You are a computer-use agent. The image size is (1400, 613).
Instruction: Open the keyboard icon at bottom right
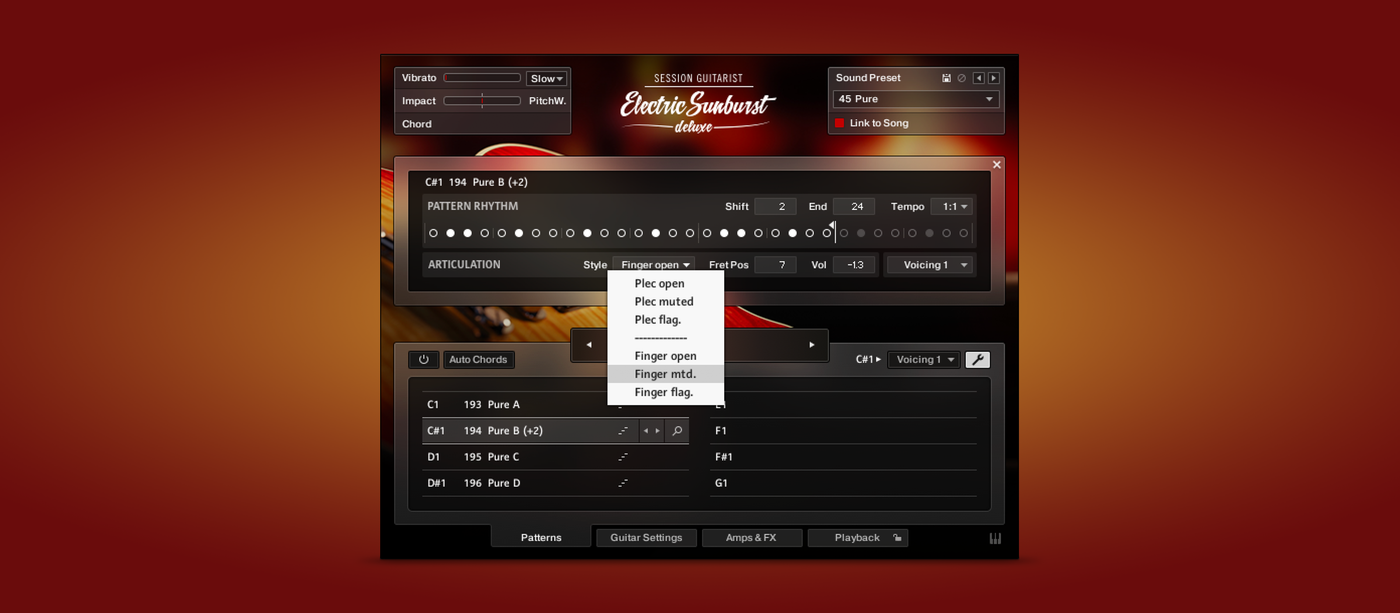point(995,538)
